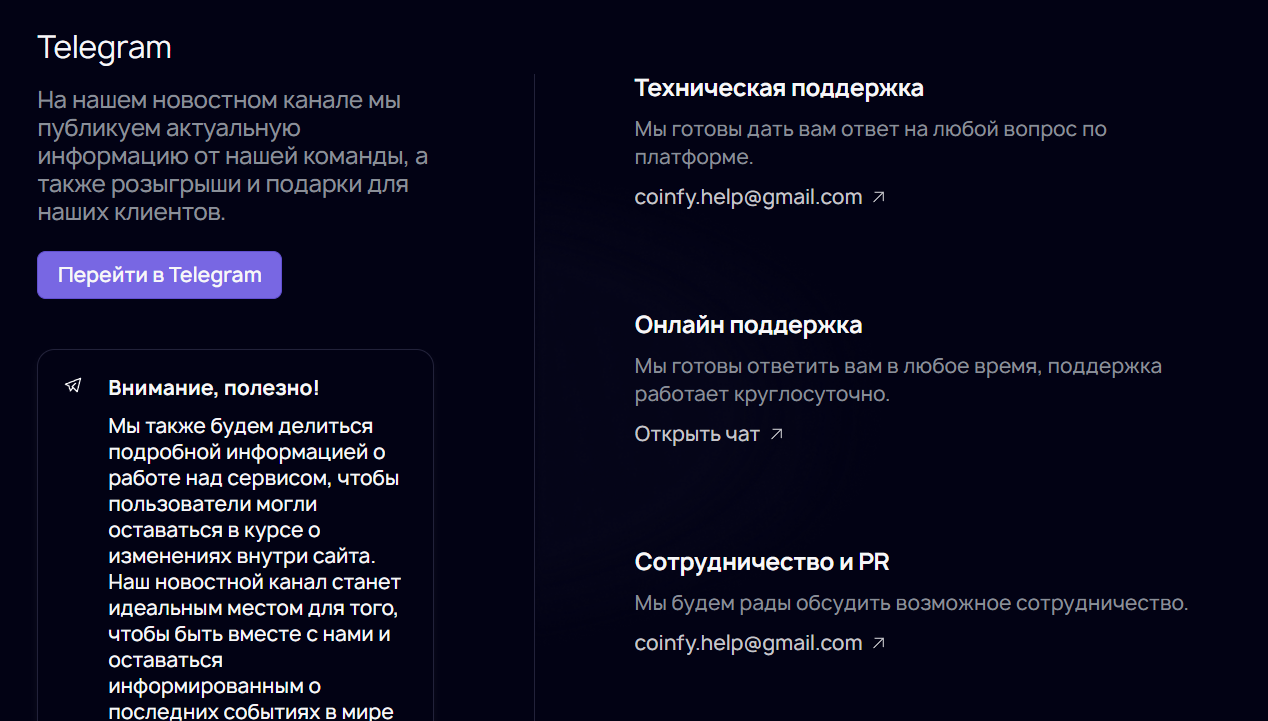This screenshot has width=1268, height=721.
Task: Open the coinfy.help@gmail.com link under Техническая поддержка
Action: point(748,197)
